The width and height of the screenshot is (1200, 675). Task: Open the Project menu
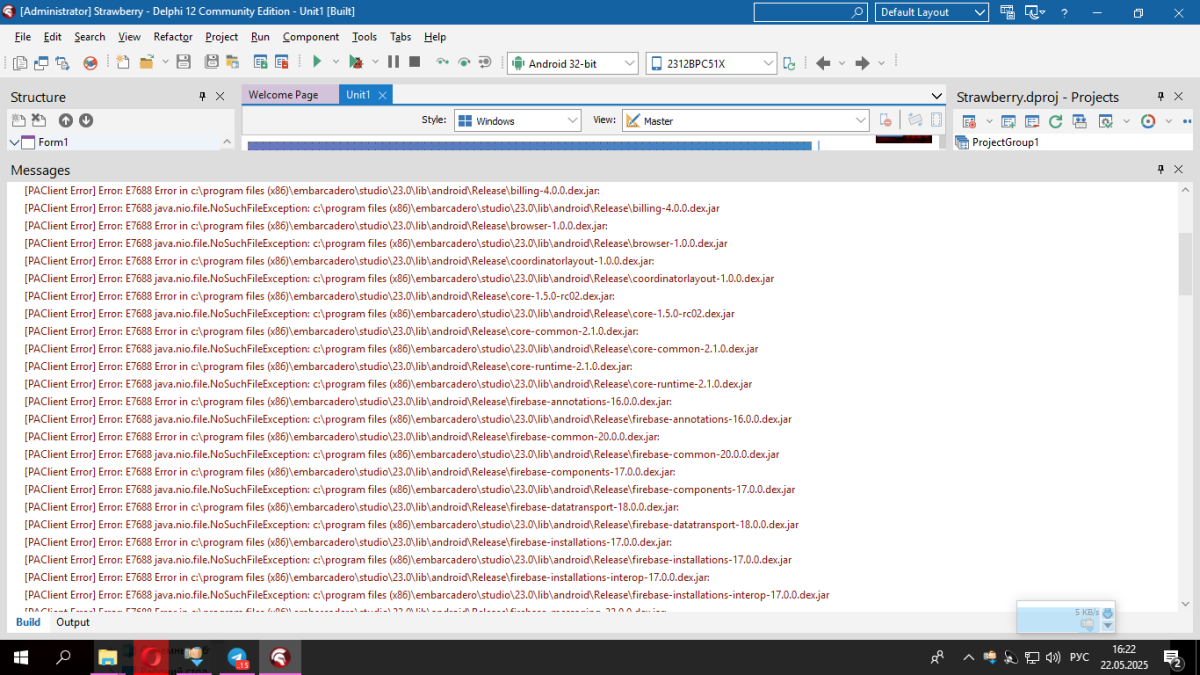pyautogui.click(x=222, y=36)
